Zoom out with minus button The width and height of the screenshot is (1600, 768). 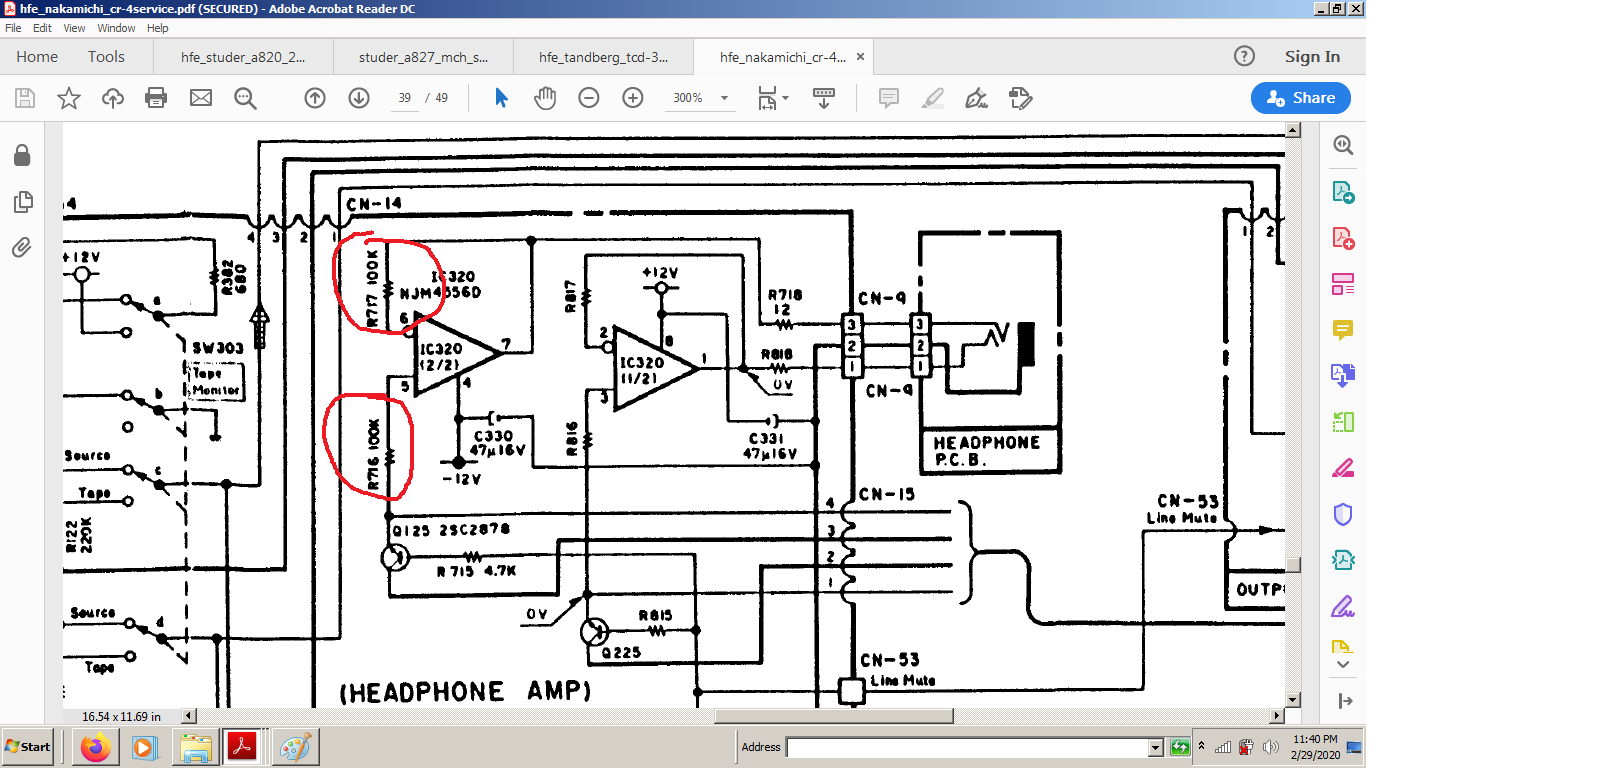tap(589, 98)
